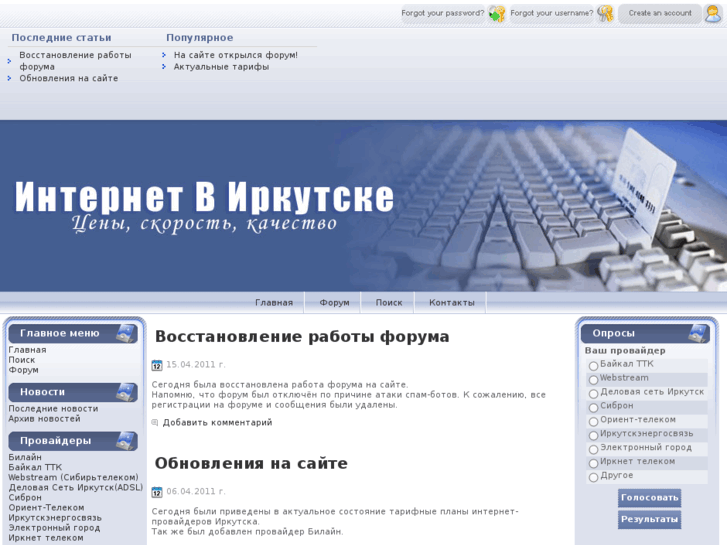Click Форум in the left main menu
This screenshot has height=545, width=727.
(23, 370)
